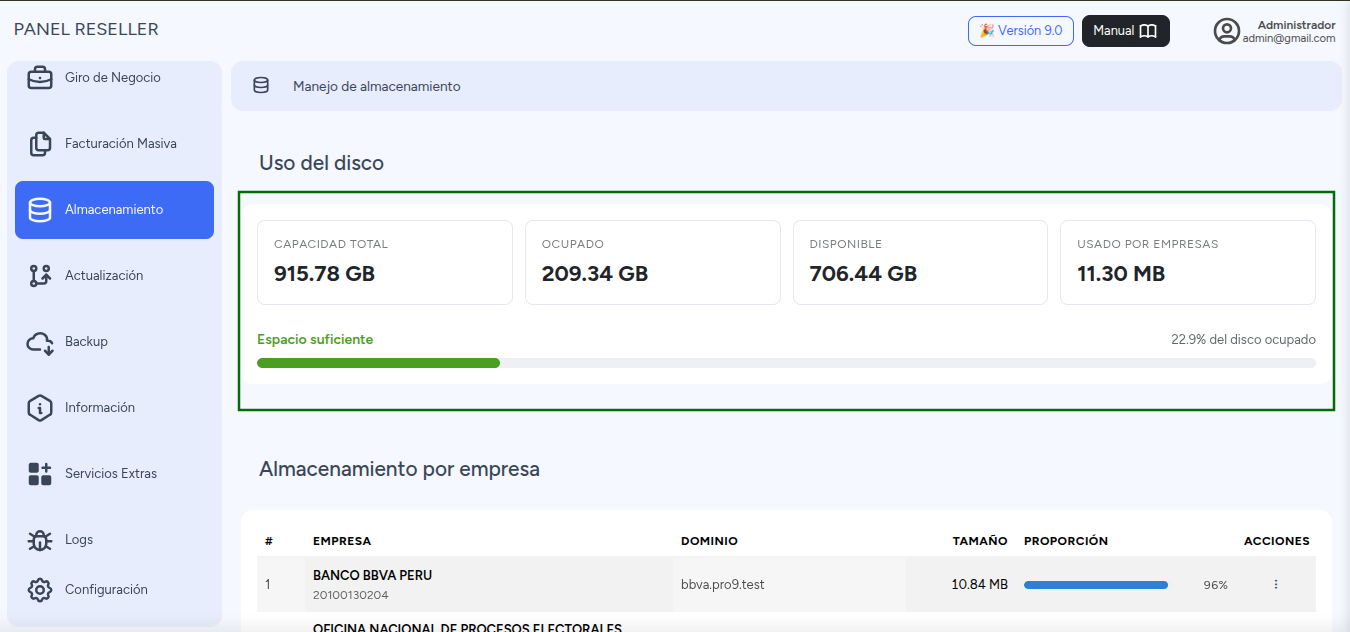Viewport: 1350px width, 632px height.
Task: Click the branch icon for Actualización
Action: [40, 276]
